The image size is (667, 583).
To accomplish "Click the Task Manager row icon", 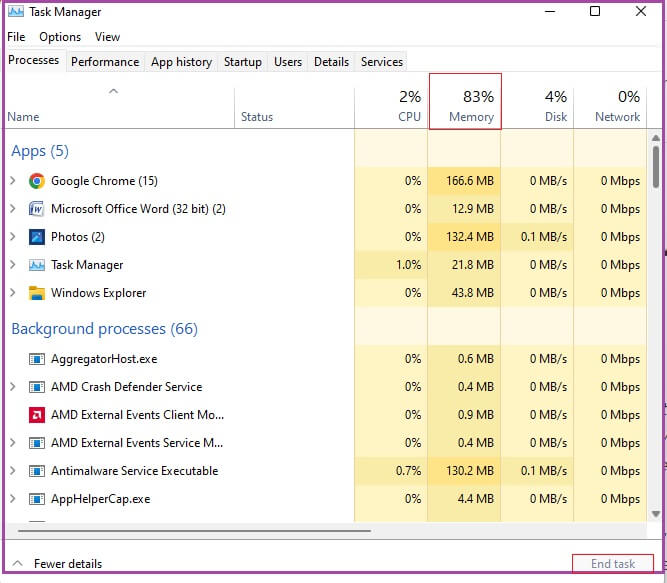I will pyautogui.click(x=37, y=265).
